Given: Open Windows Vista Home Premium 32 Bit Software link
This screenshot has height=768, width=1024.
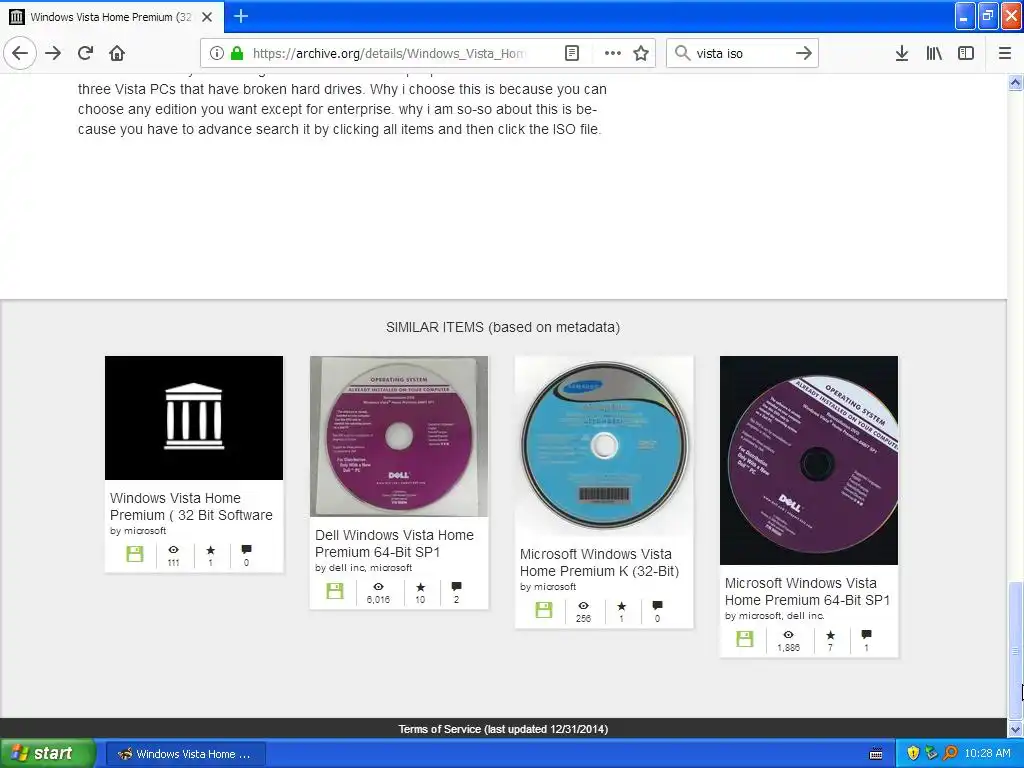Looking at the screenshot, I should click(191, 506).
